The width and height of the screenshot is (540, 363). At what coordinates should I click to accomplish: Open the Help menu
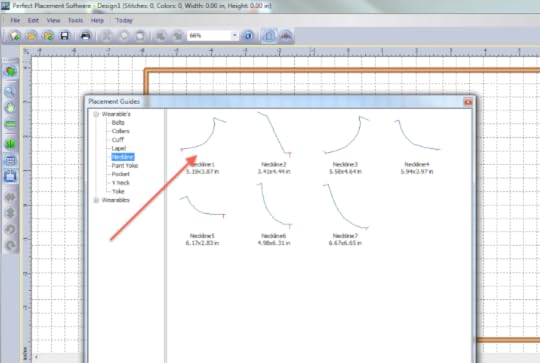pos(97,20)
